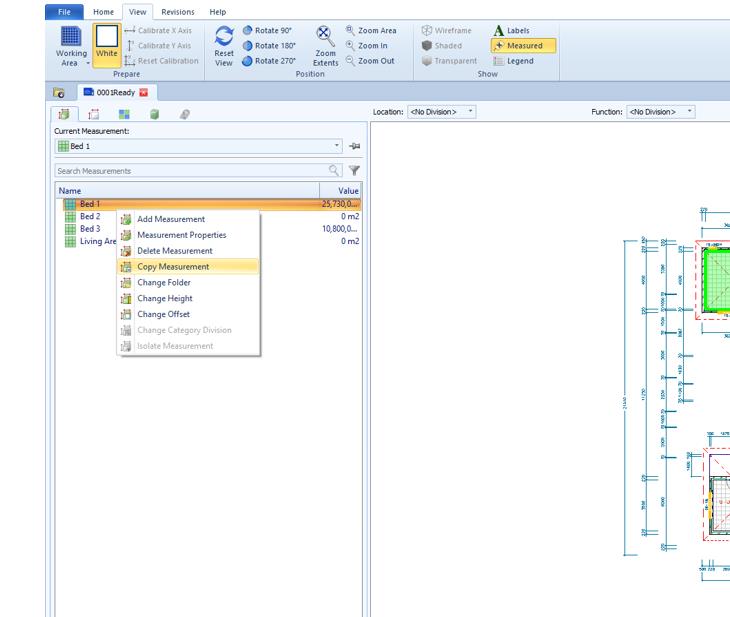Click in the Search Measurements field
This screenshot has width=730, height=617.
(190, 171)
